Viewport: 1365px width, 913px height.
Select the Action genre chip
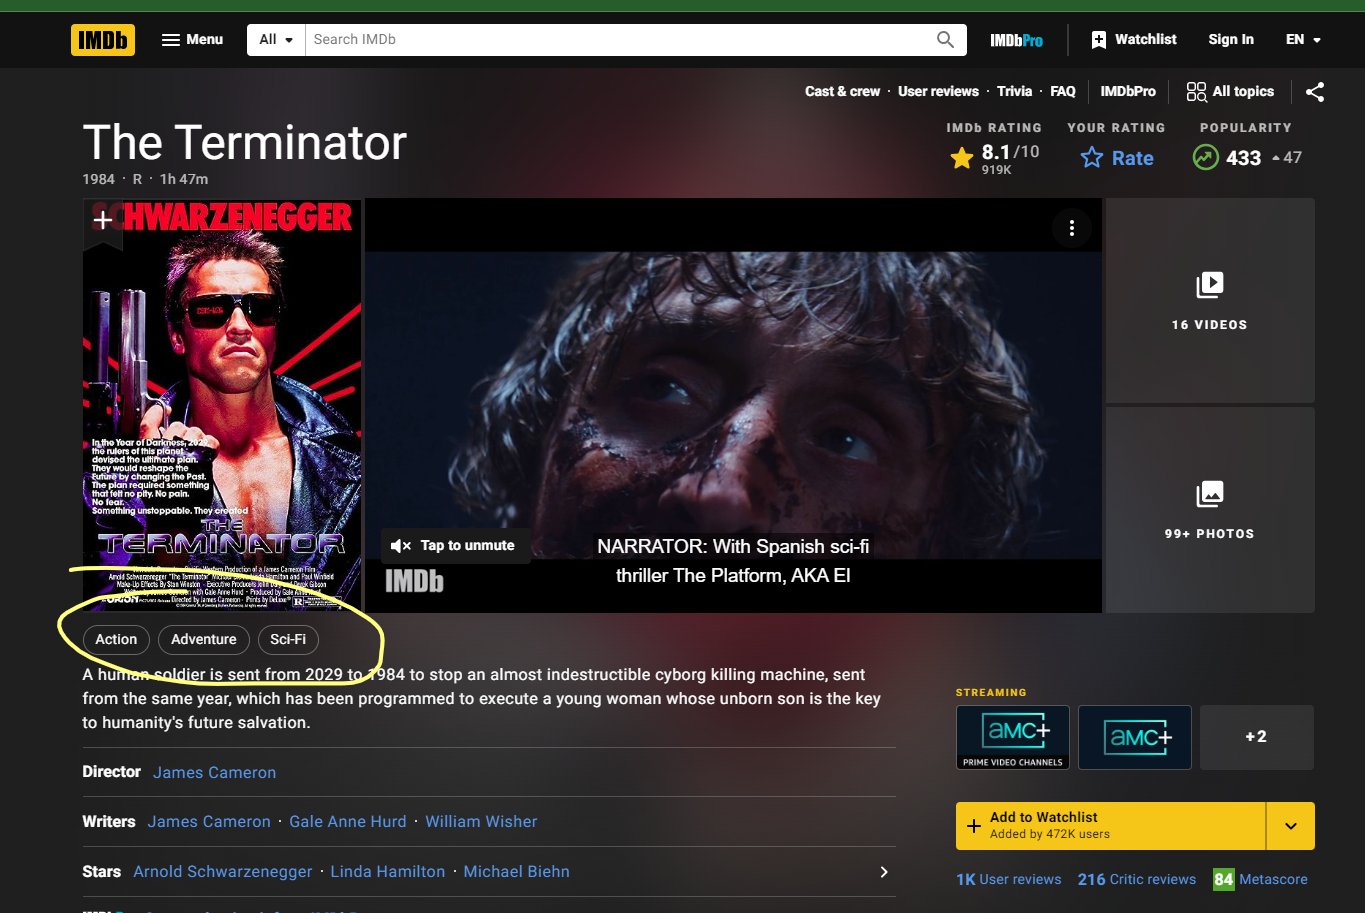pos(116,639)
